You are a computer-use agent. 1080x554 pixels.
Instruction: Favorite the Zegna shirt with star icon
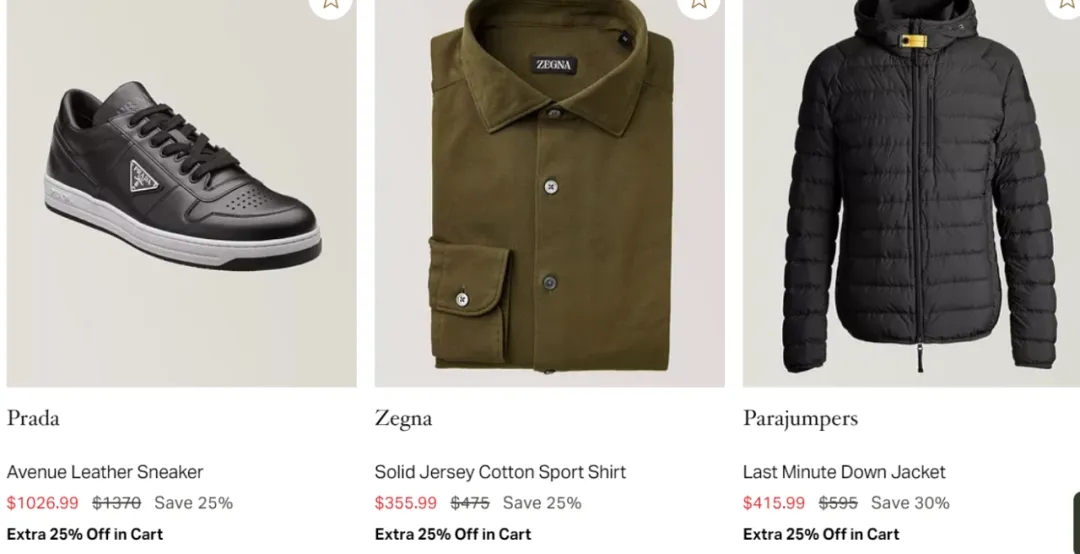click(x=698, y=4)
